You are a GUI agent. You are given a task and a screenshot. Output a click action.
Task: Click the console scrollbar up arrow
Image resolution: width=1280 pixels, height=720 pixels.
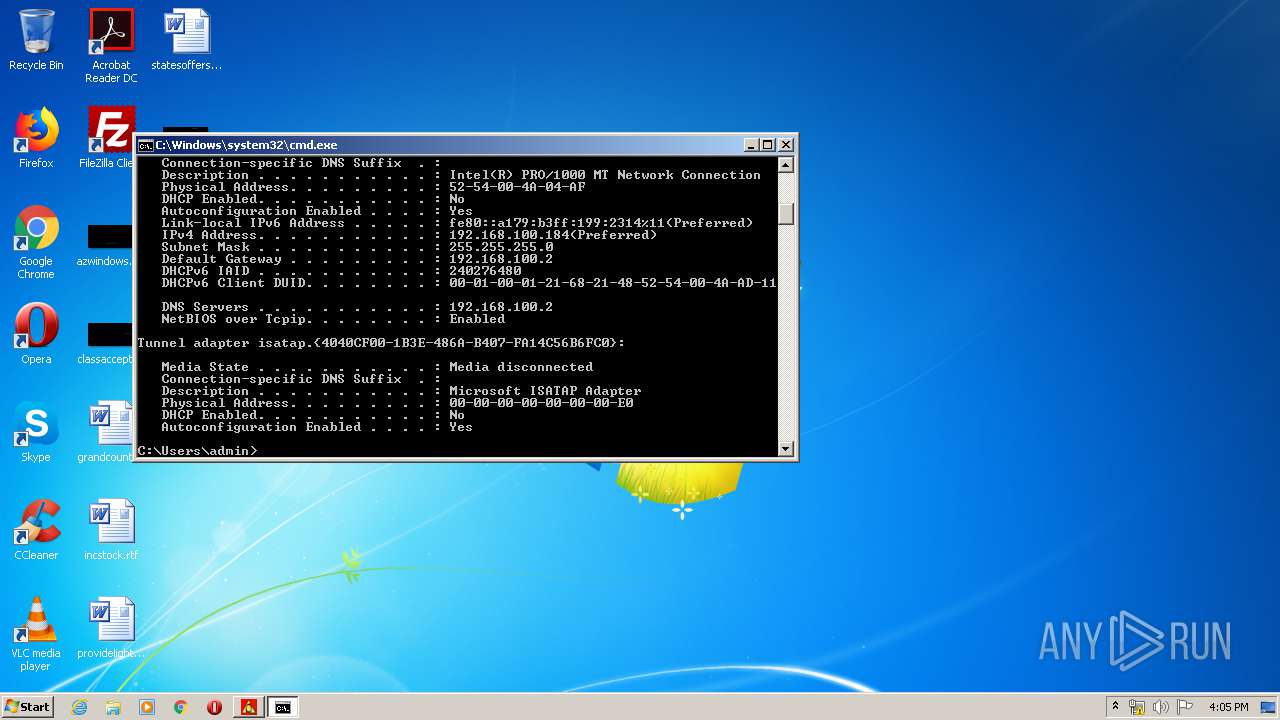(786, 165)
